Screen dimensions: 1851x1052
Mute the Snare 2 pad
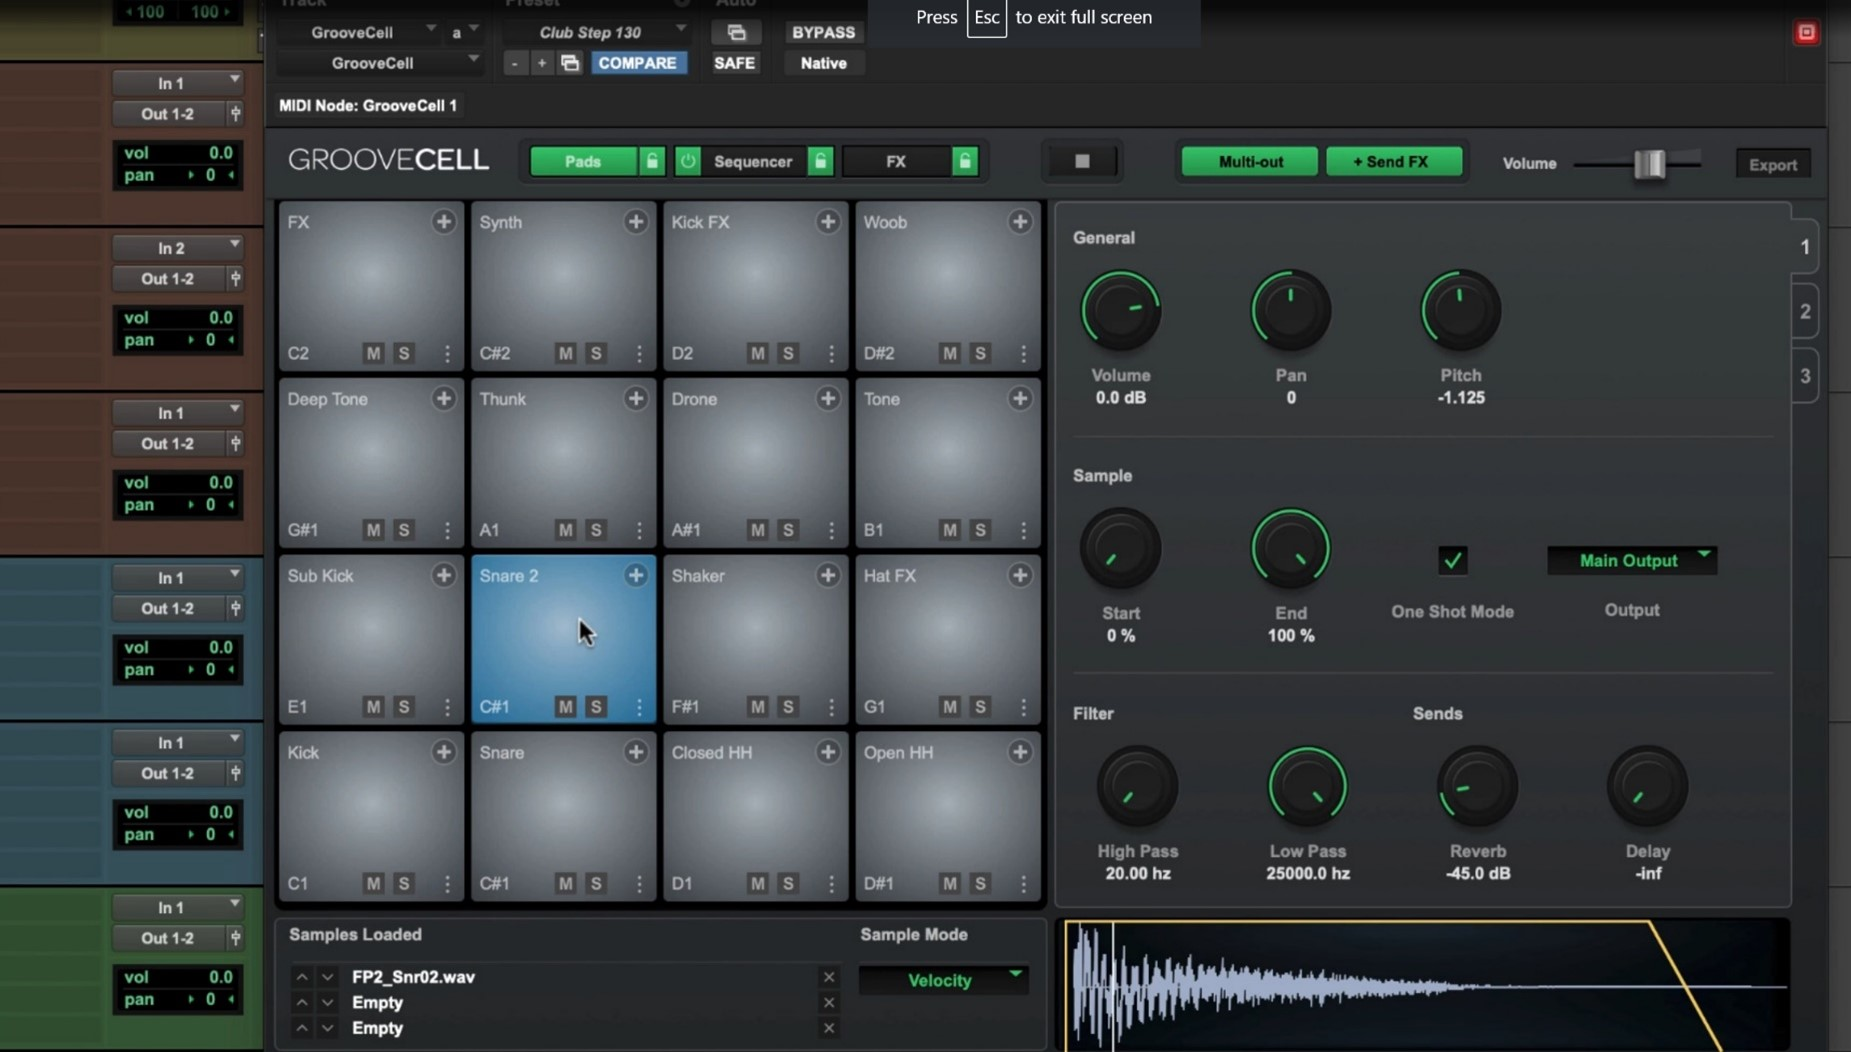tap(565, 707)
